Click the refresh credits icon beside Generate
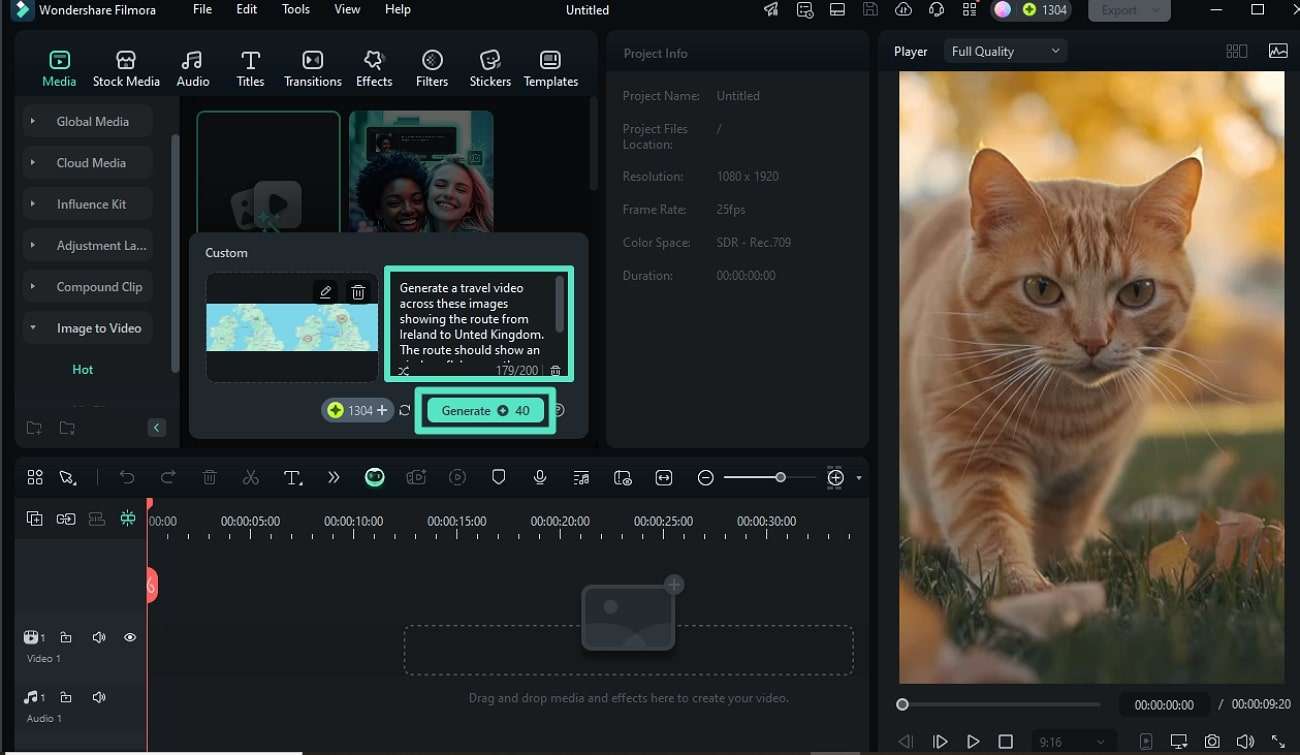 coord(404,411)
